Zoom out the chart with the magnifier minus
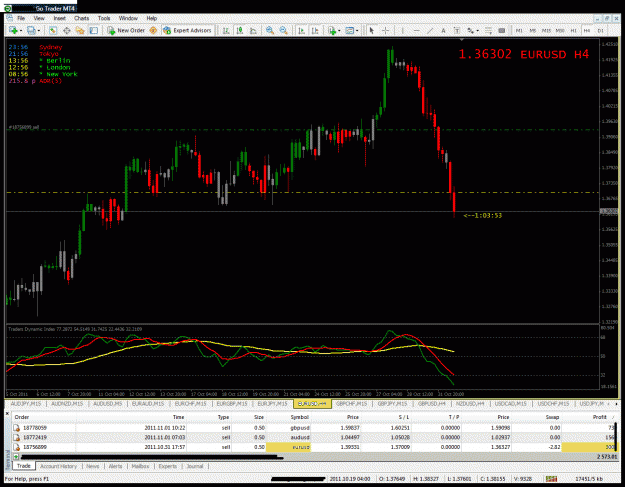 point(283,30)
